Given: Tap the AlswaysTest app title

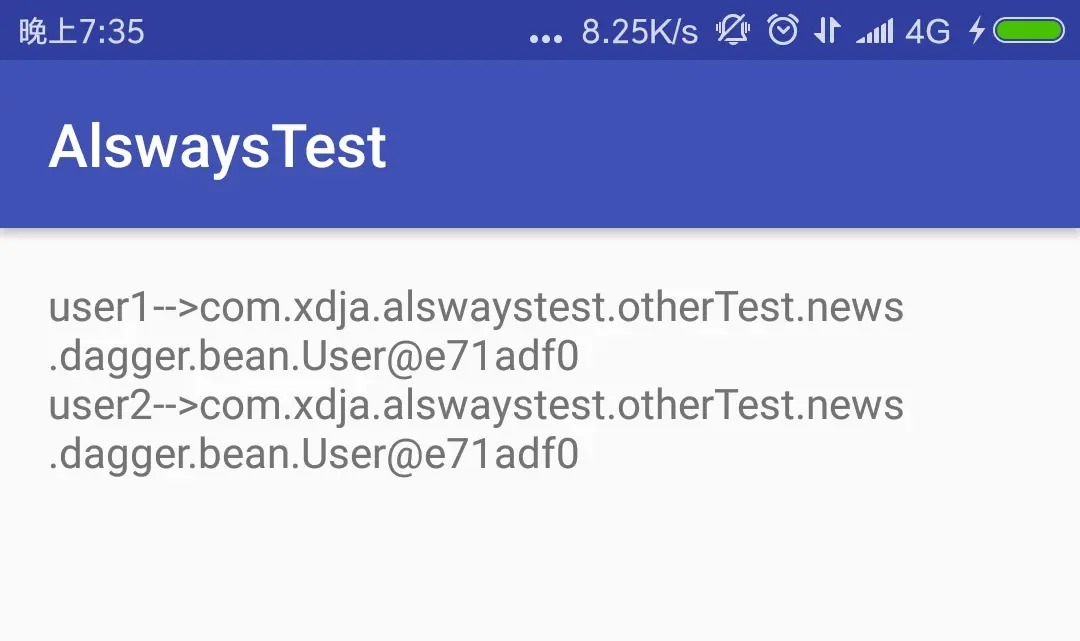Looking at the screenshot, I should pyautogui.click(x=218, y=146).
